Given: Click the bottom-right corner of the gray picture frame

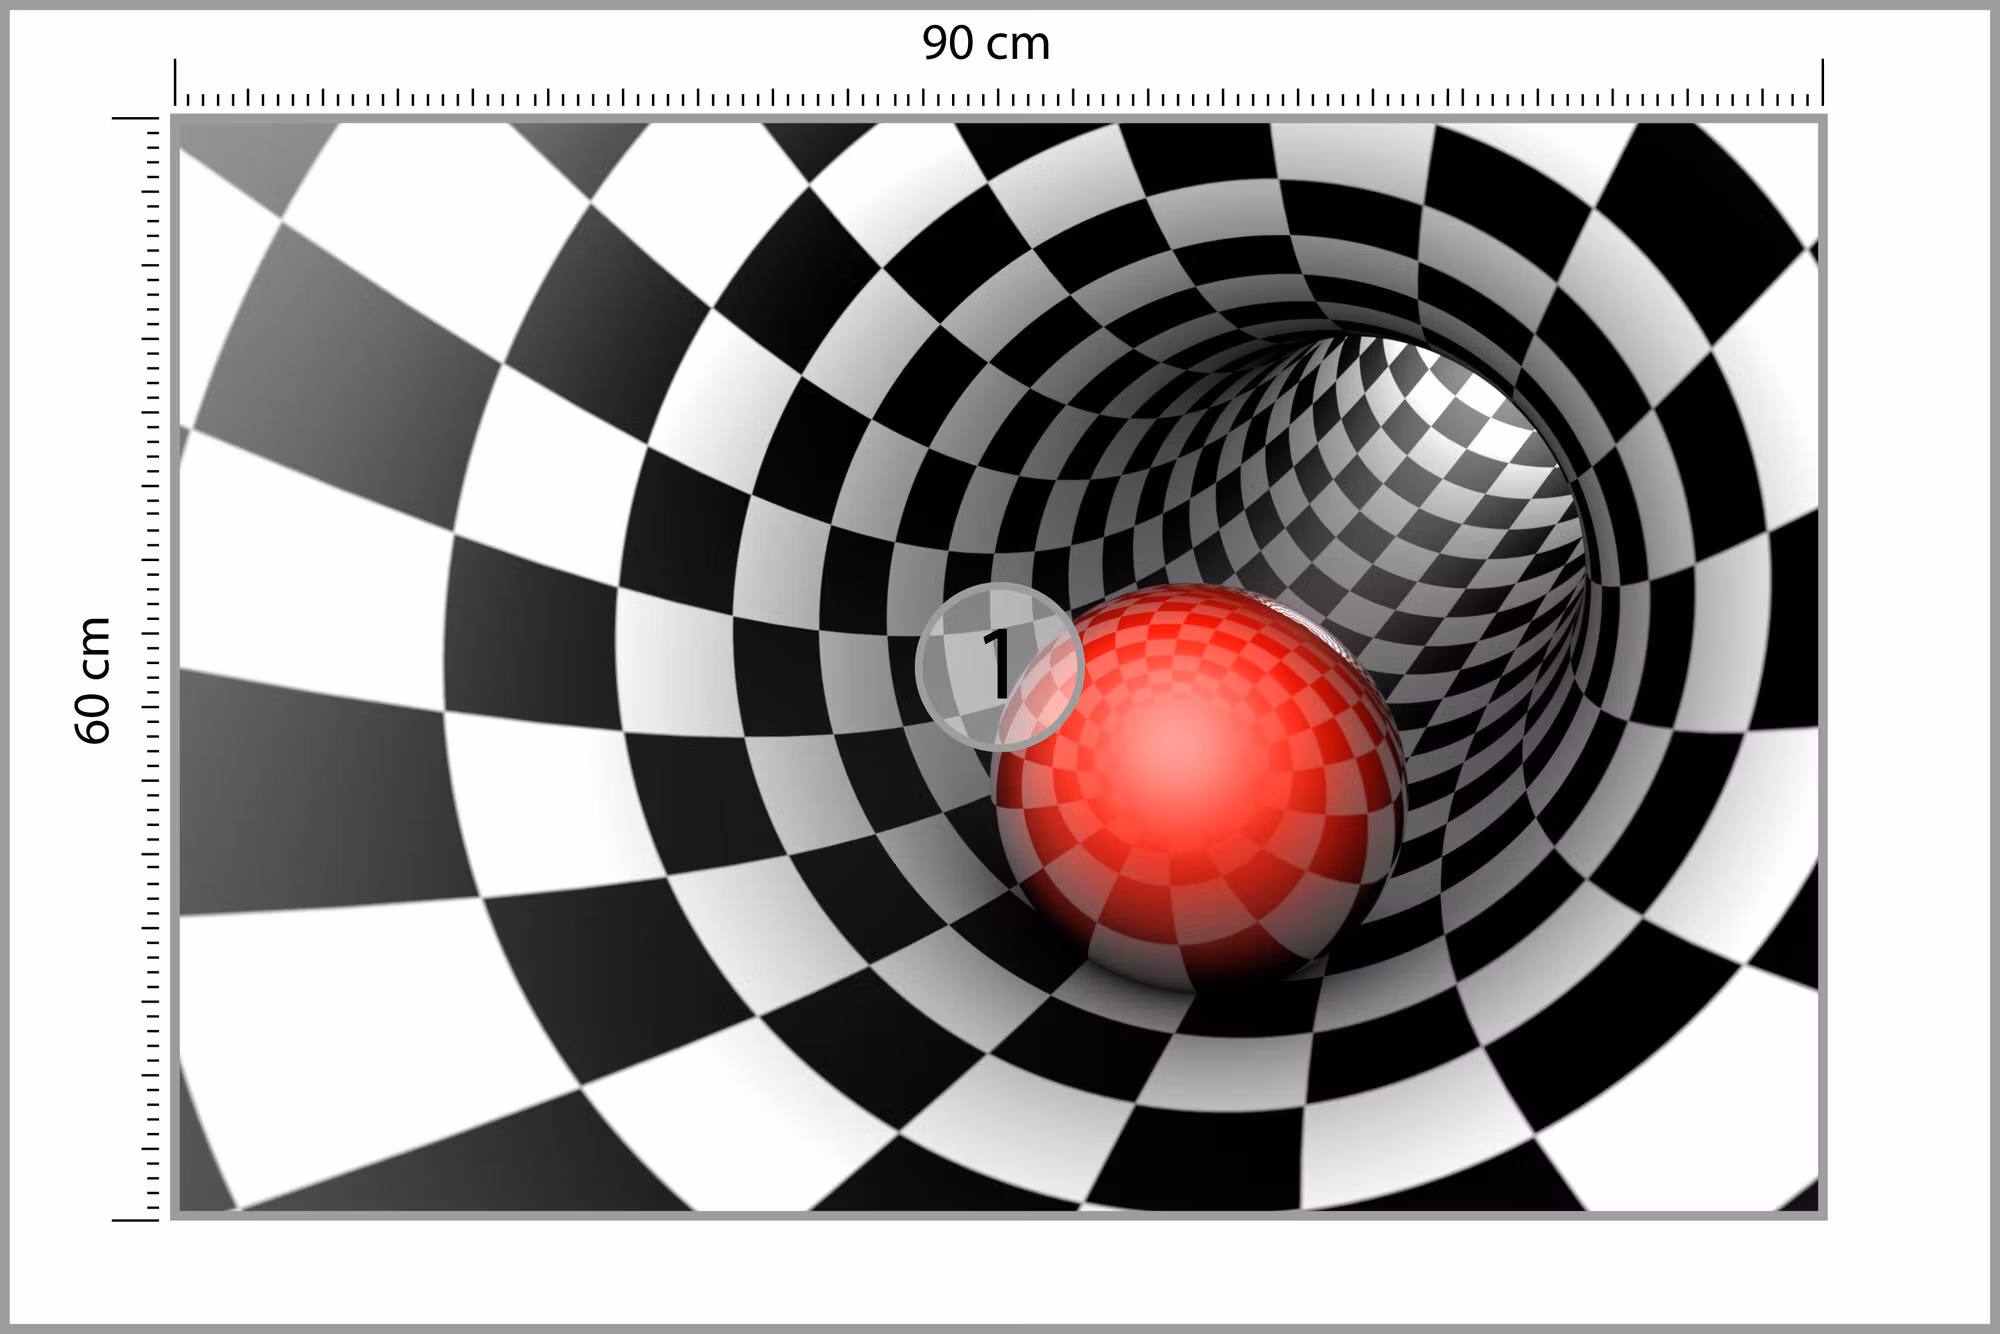Looking at the screenshot, I should tap(1823, 1215).
